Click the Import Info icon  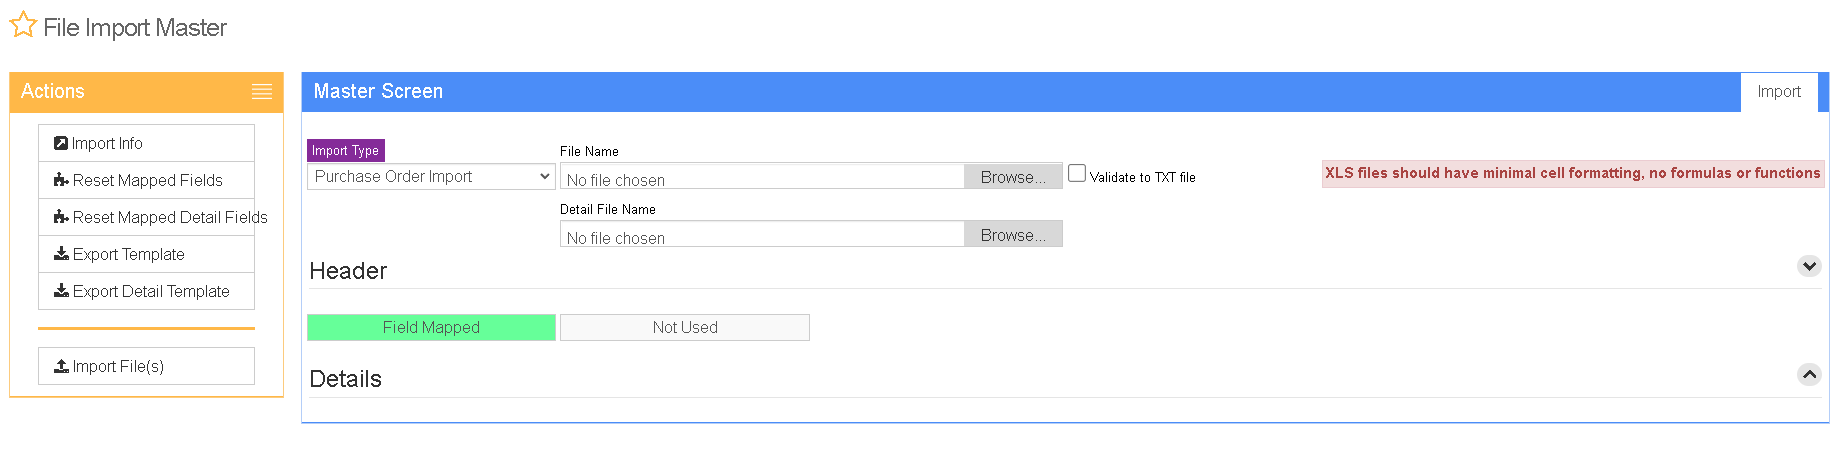click(61, 143)
